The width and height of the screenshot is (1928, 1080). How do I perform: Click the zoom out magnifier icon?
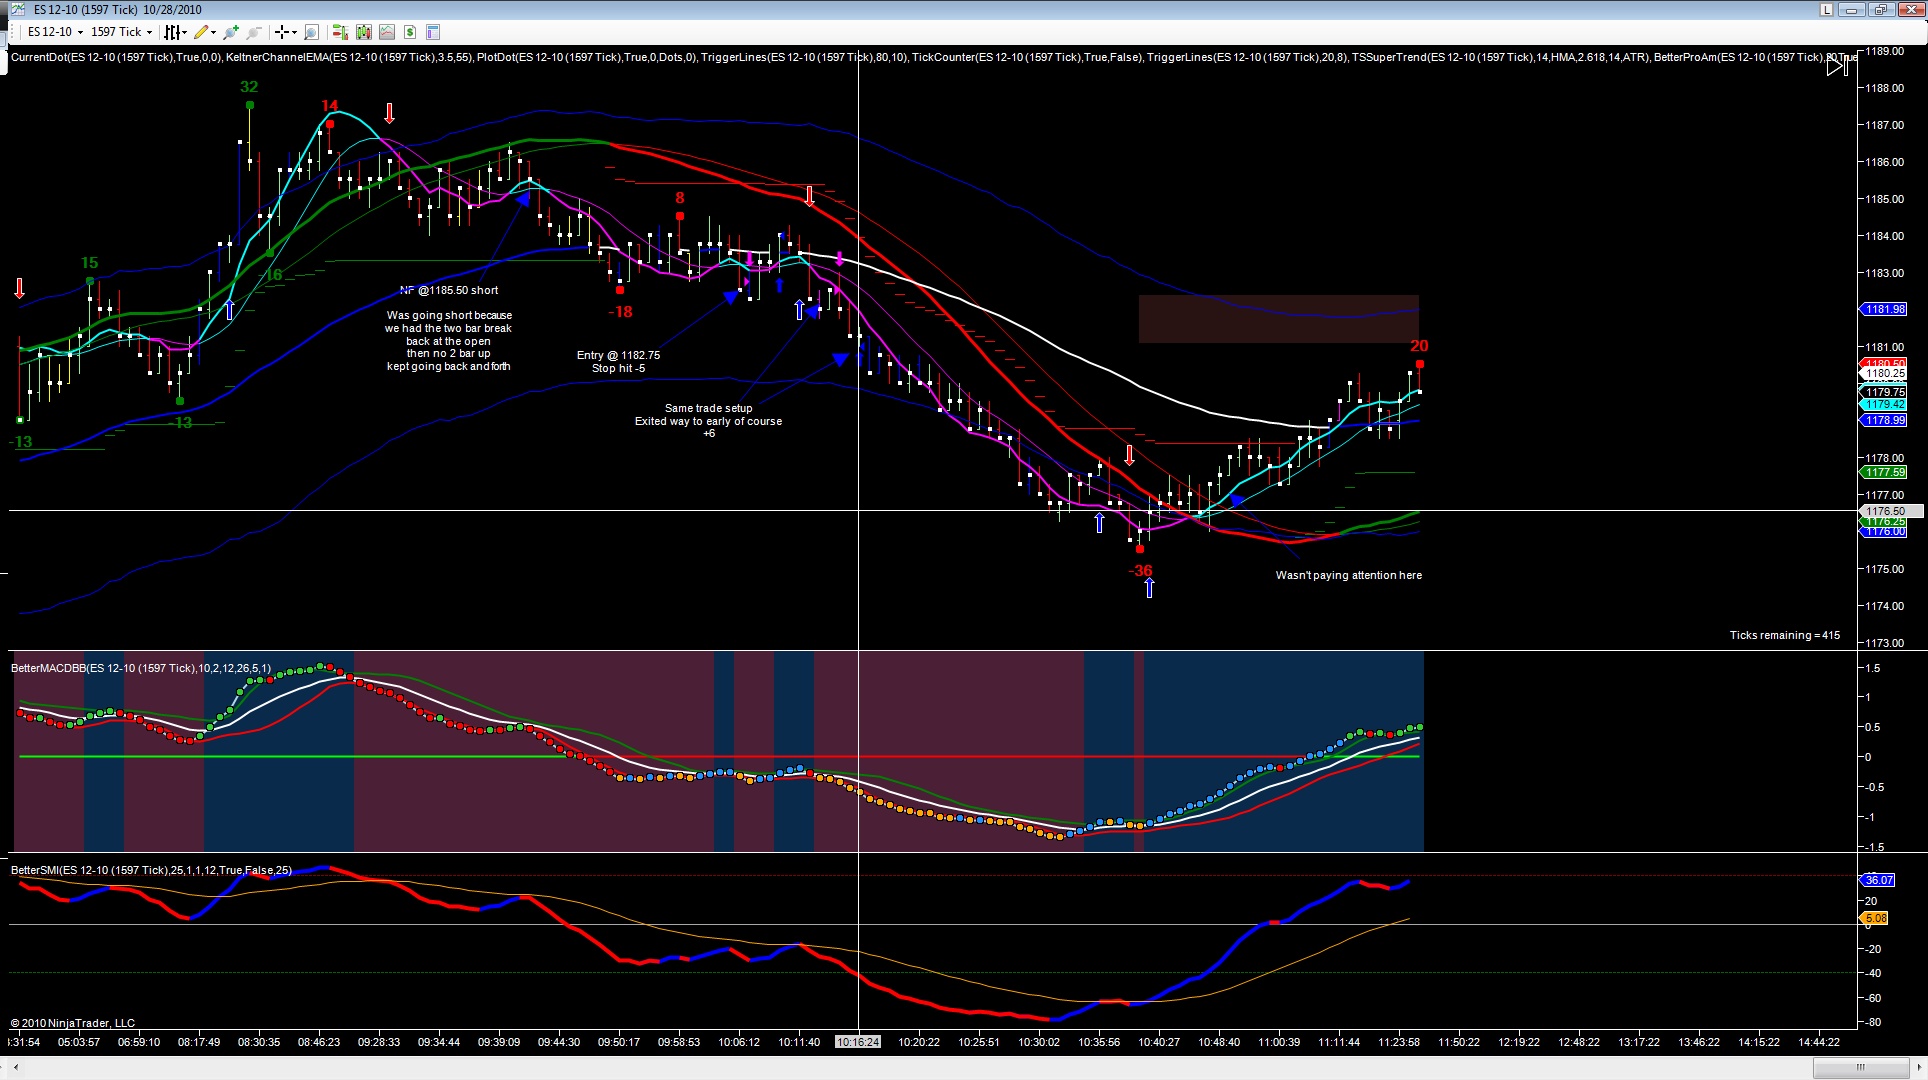click(254, 32)
